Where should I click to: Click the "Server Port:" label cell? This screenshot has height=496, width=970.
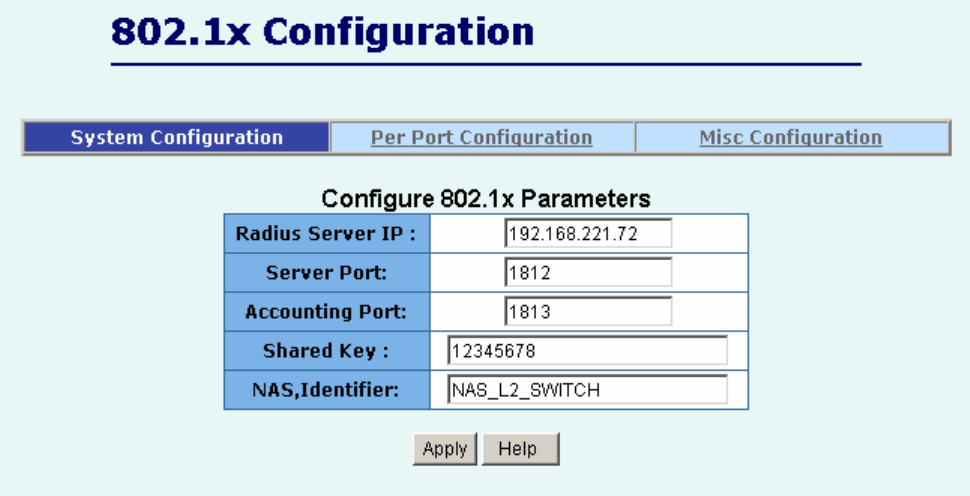coord(325,273)
